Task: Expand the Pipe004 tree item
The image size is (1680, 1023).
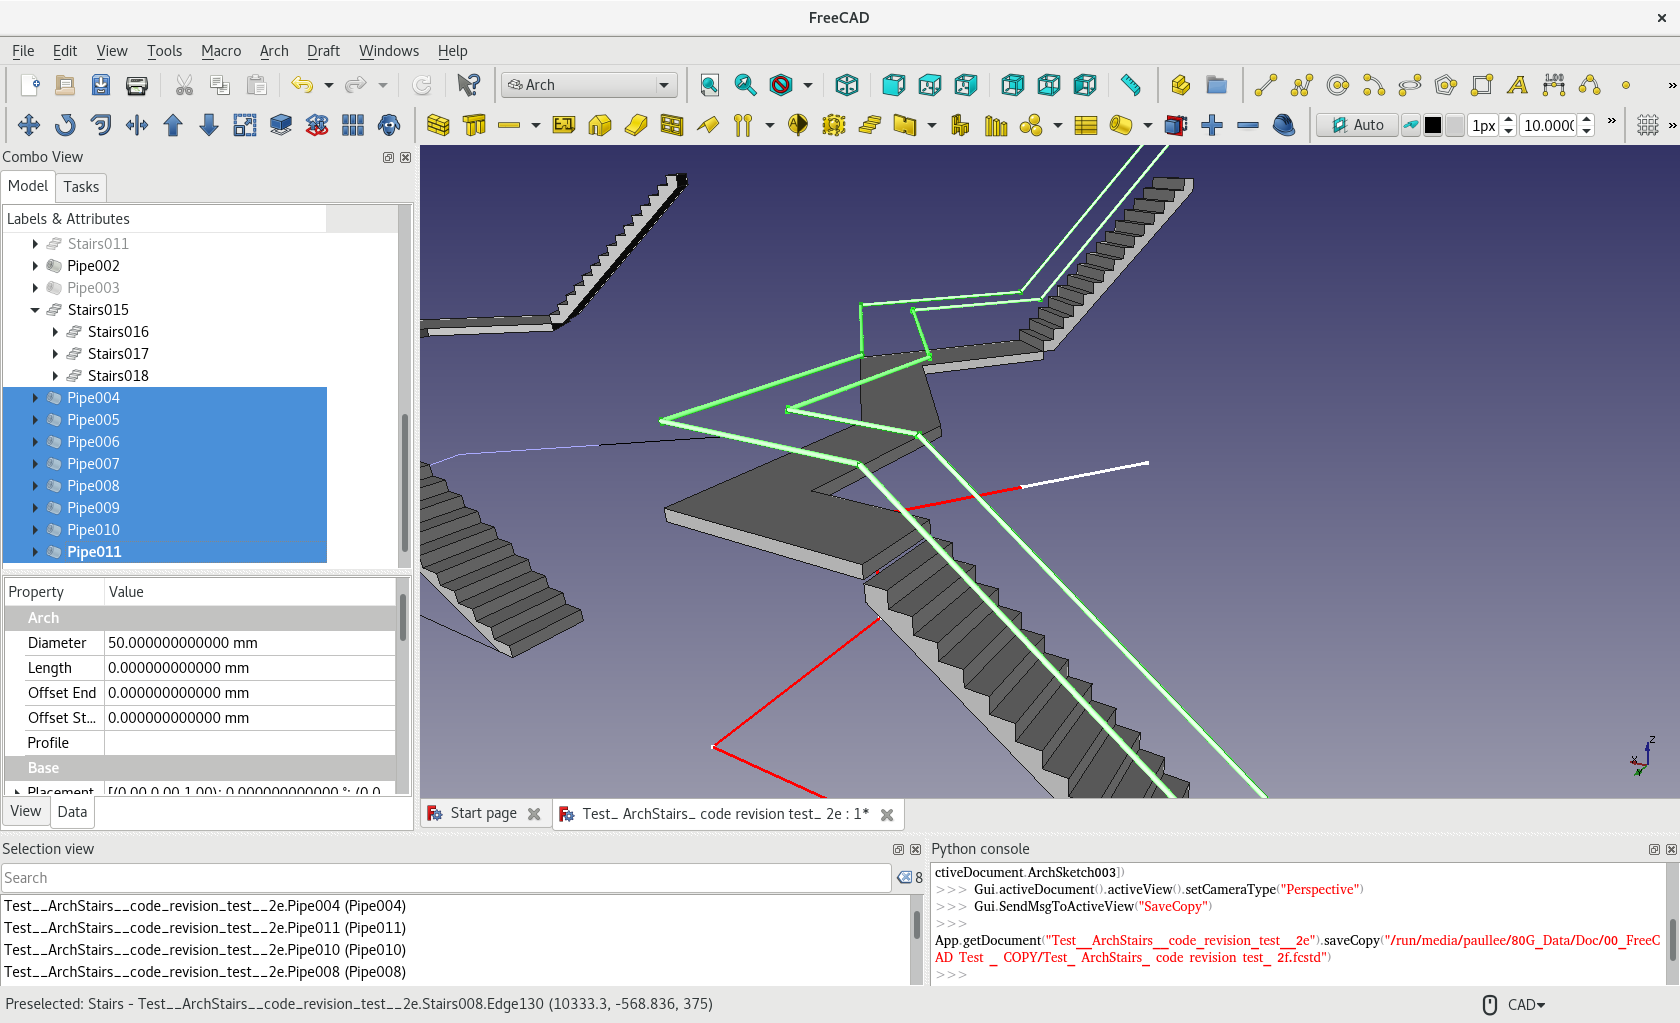Action: [x=35, y=398]
